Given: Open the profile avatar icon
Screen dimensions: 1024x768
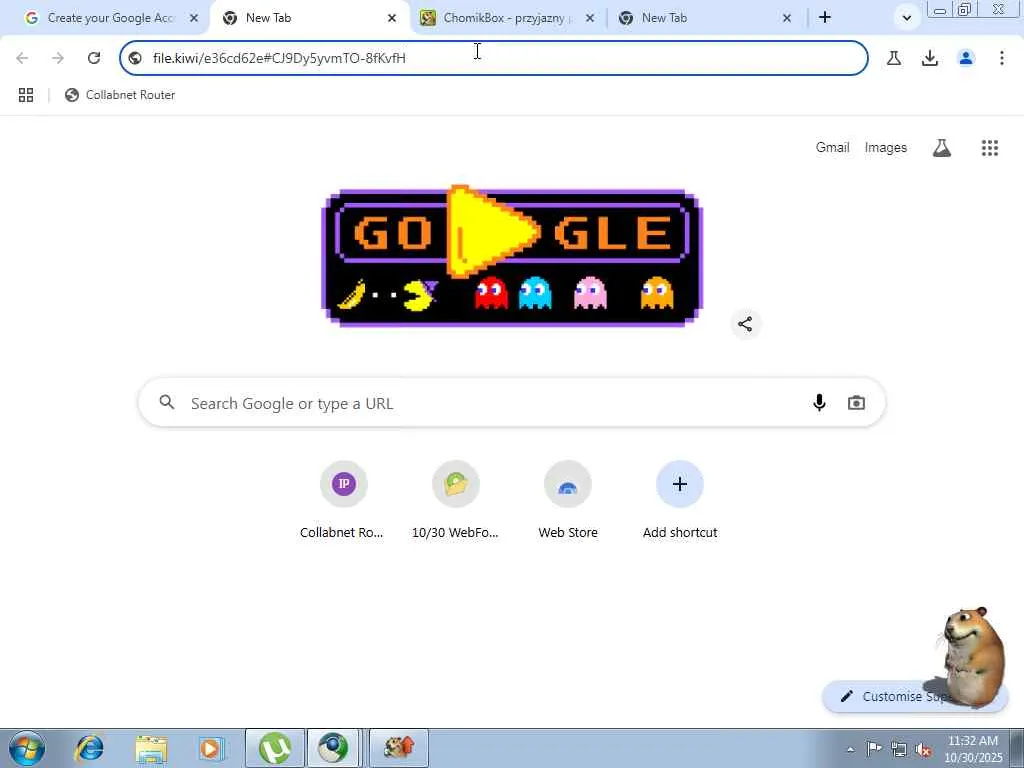Looking at the screenshot, I should (x=966, y=58).
